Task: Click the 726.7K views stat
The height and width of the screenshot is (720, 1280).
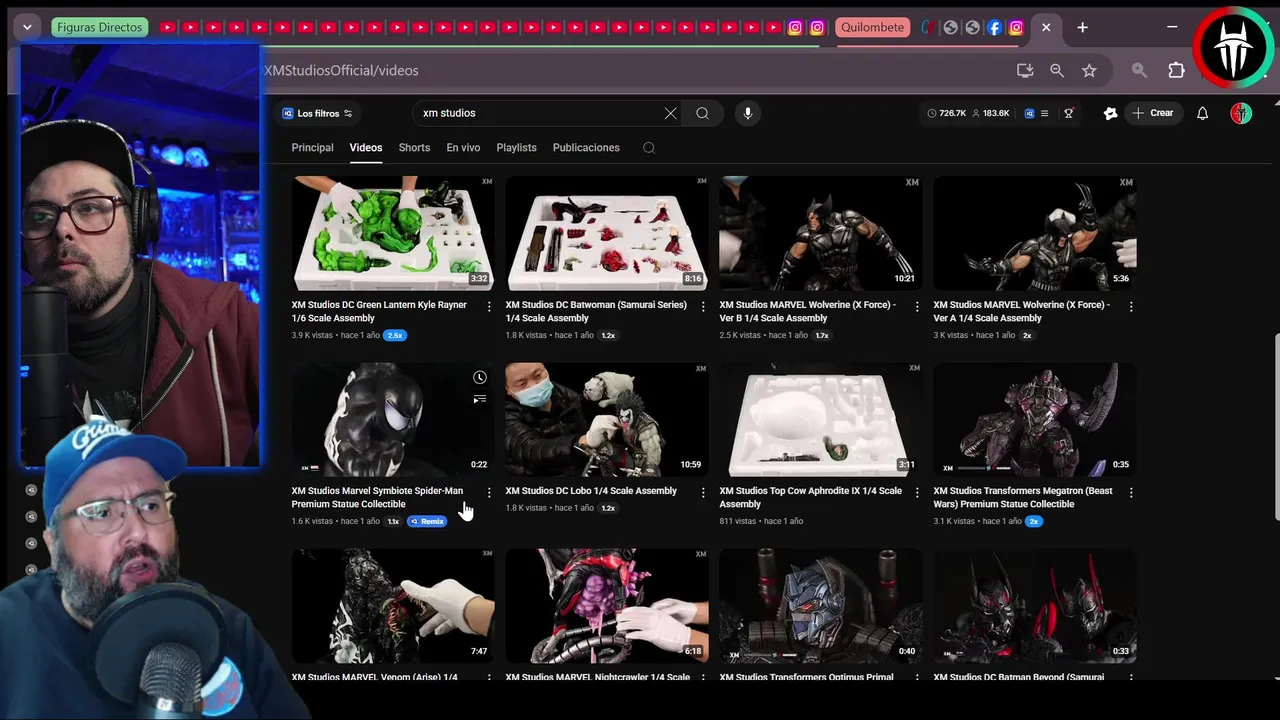Action: click(946, 114)
